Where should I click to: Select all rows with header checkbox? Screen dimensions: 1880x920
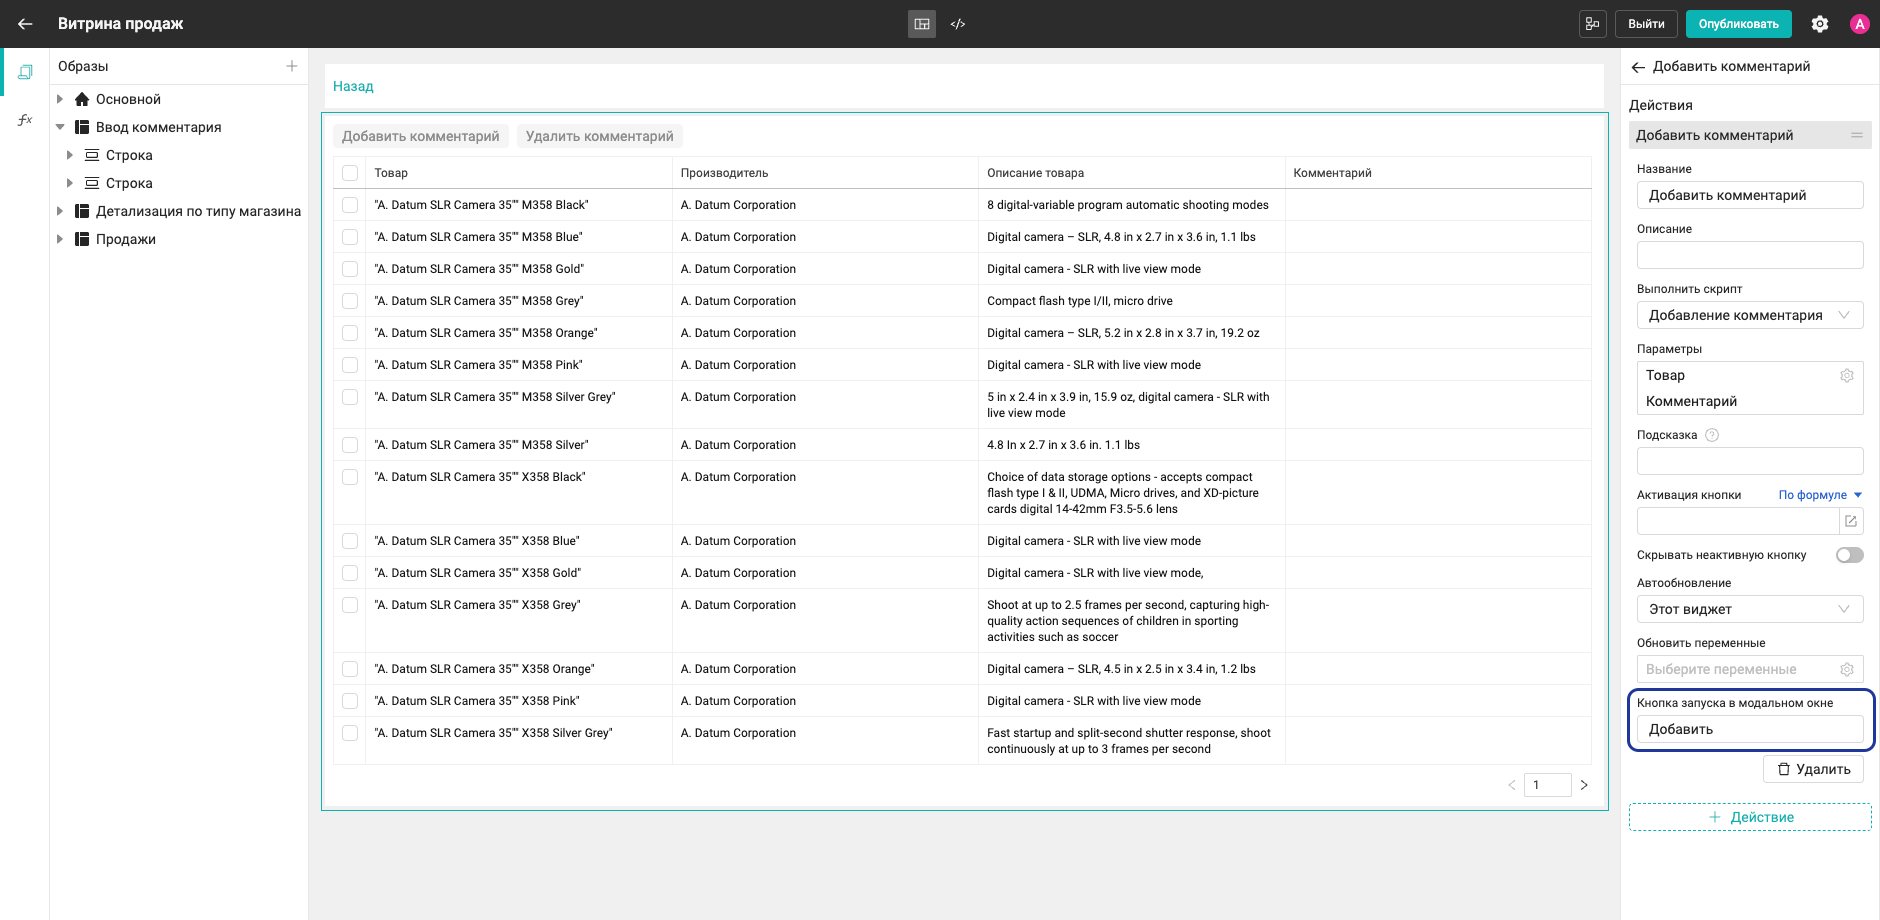(x=350, y=173)
